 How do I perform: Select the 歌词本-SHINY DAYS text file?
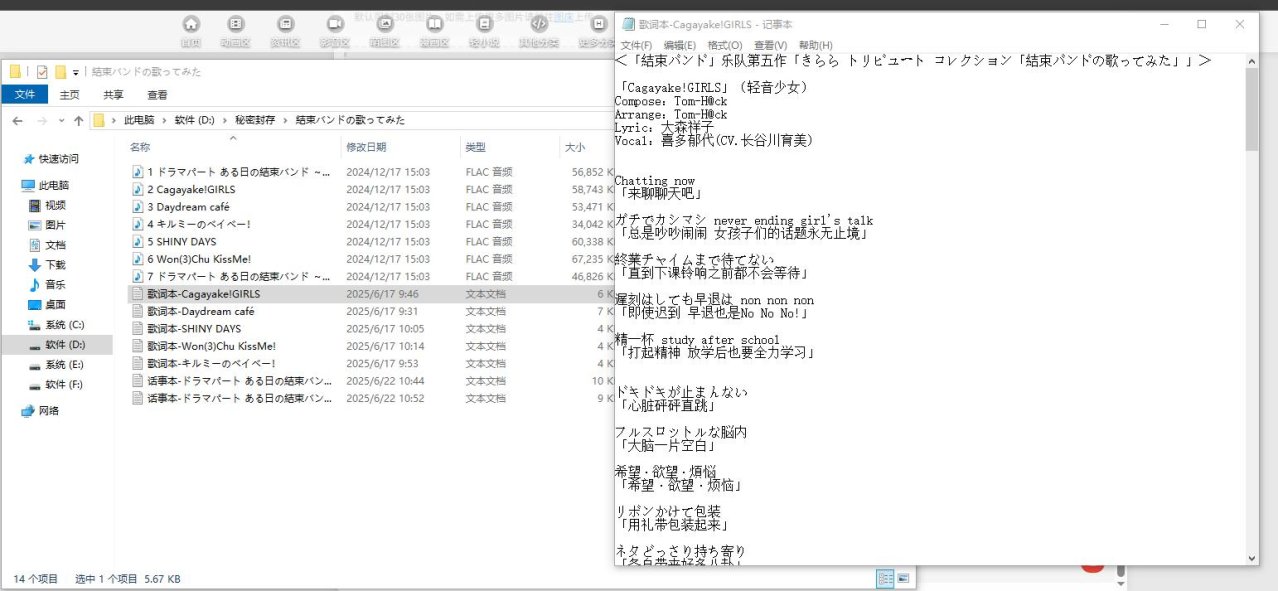194,329
